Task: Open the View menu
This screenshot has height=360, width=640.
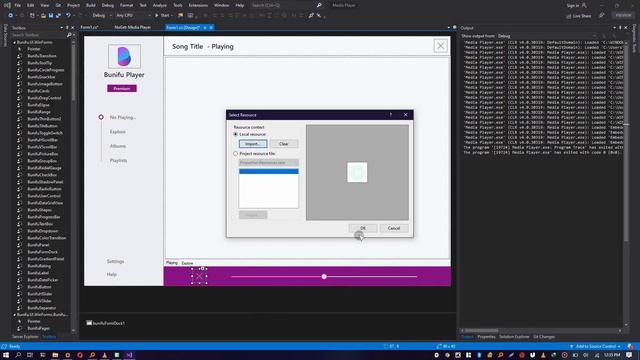Action: click(44, 5)
